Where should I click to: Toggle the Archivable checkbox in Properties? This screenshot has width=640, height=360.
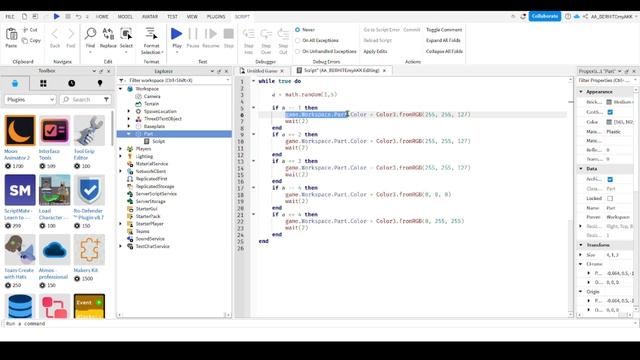tap(610, 179)
